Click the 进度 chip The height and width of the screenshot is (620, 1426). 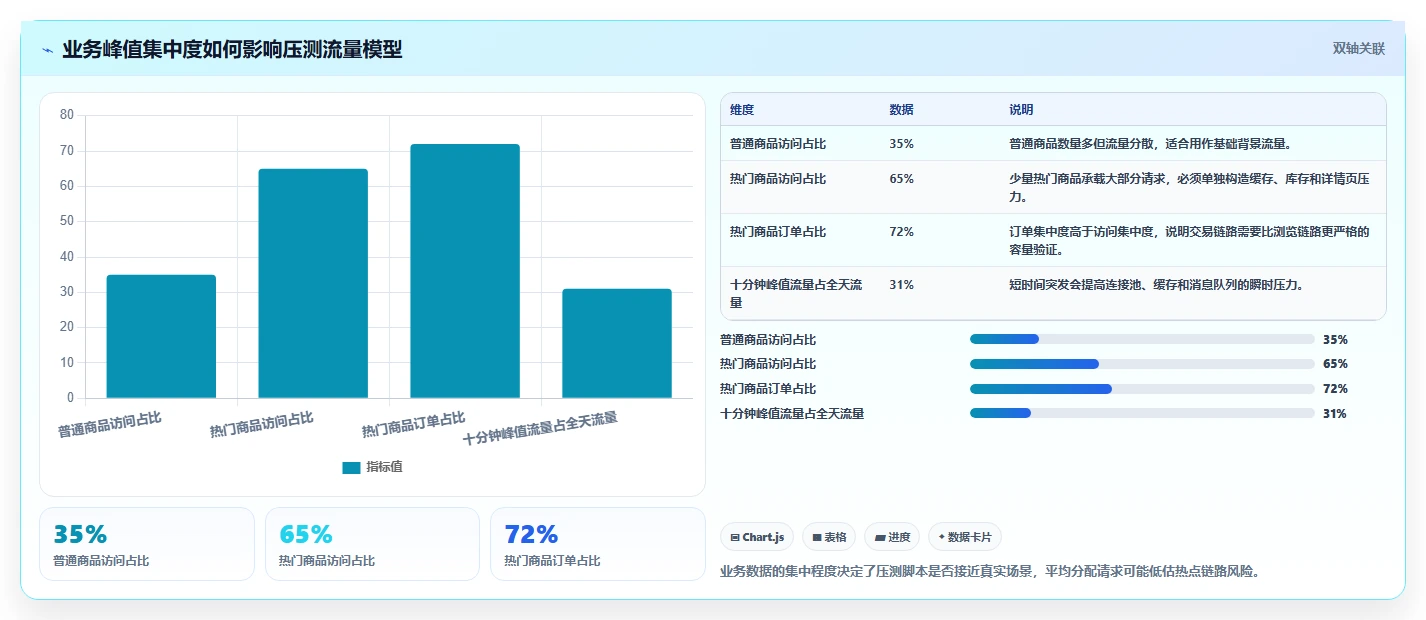(892, 537)
